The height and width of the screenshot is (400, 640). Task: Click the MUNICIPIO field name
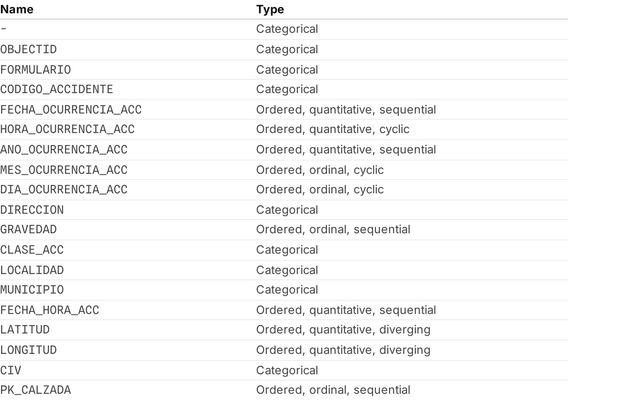(32, 290)
